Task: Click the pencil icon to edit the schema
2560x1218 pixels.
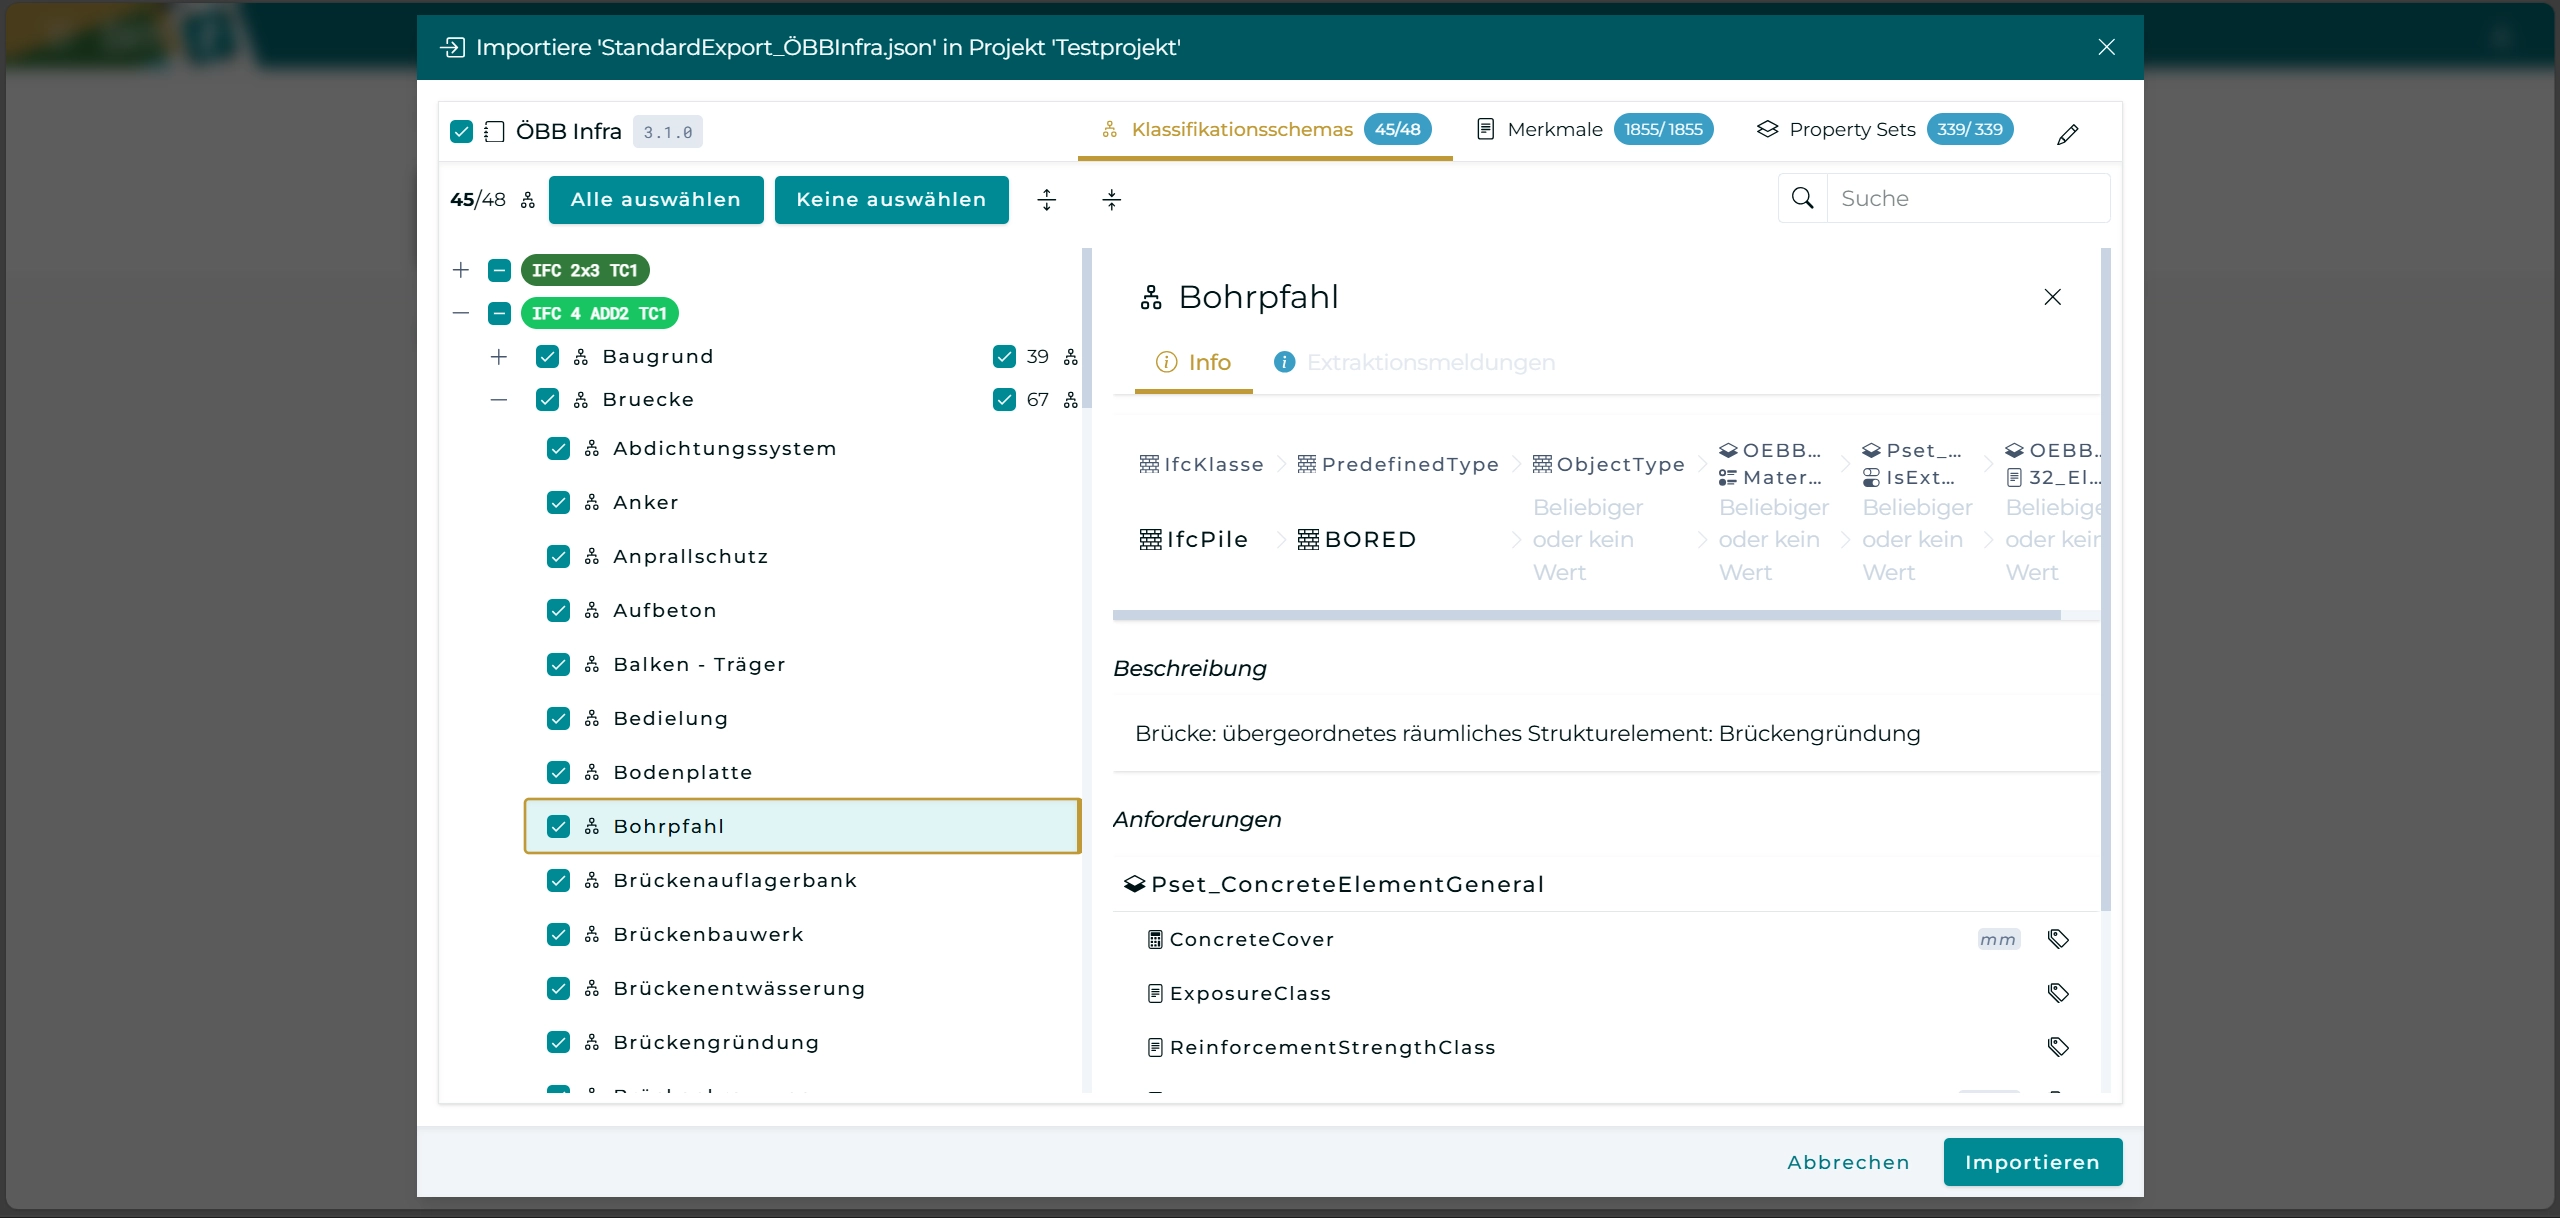Action: pyautogui.click(x=2068, y=133)
